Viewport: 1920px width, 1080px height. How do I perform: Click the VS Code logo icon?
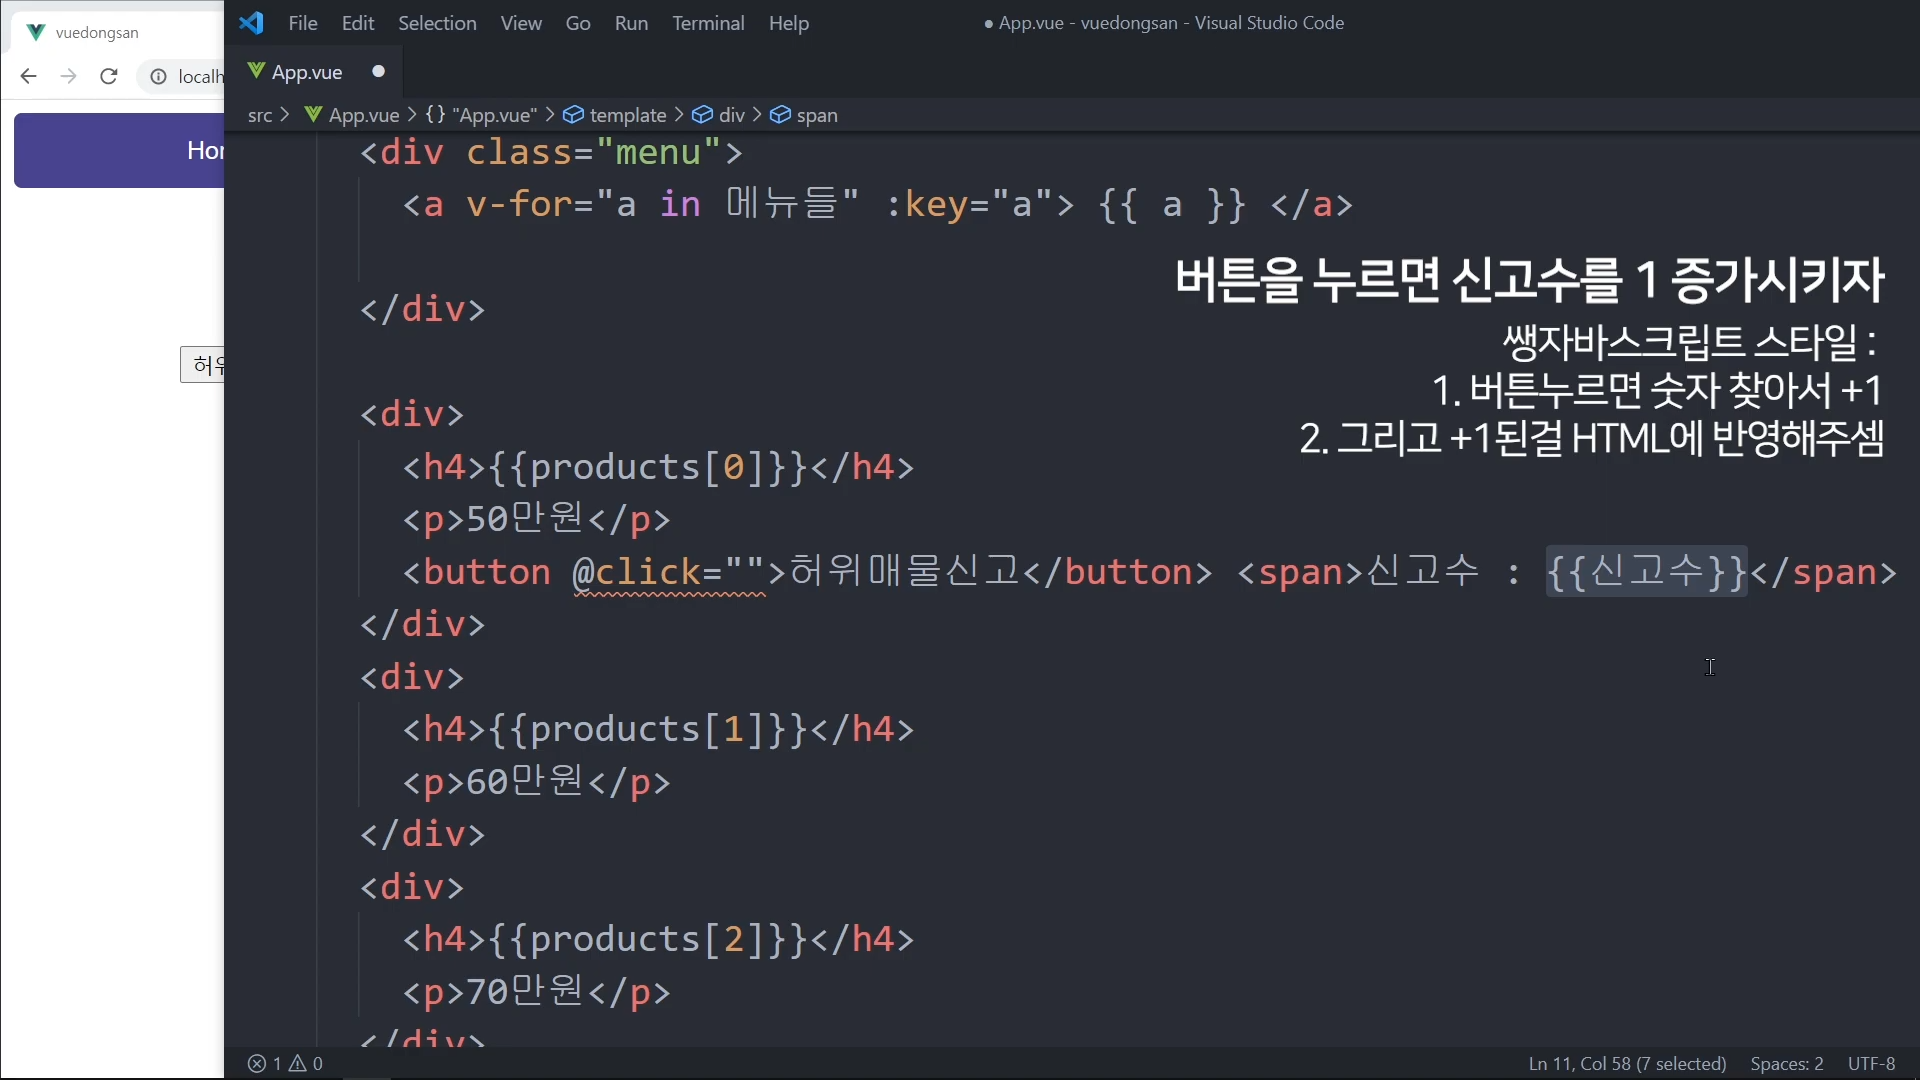coord(251,23)
